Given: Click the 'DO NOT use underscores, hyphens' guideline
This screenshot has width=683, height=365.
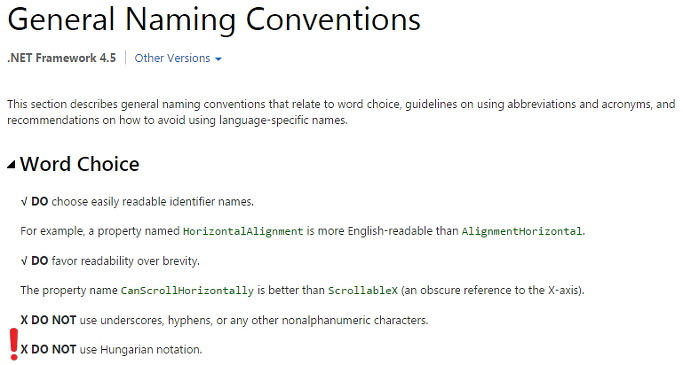Looking at the screenshot, I should (x=224, y=320).
